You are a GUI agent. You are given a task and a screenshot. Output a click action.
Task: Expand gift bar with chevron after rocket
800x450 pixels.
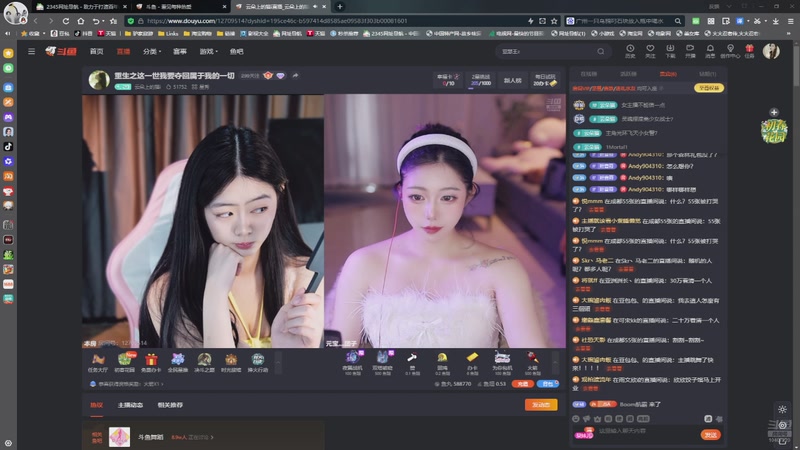click(x=555, y=363)
